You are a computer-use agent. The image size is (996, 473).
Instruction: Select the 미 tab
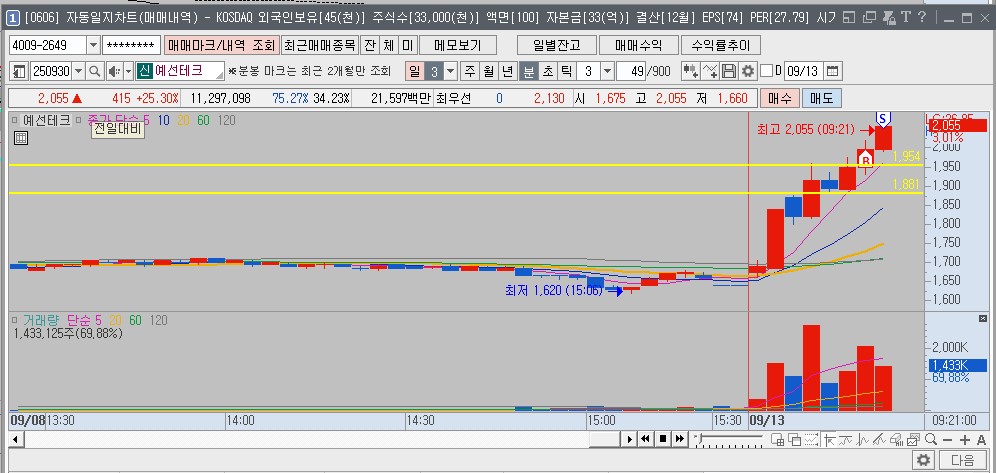pos(407,46)
